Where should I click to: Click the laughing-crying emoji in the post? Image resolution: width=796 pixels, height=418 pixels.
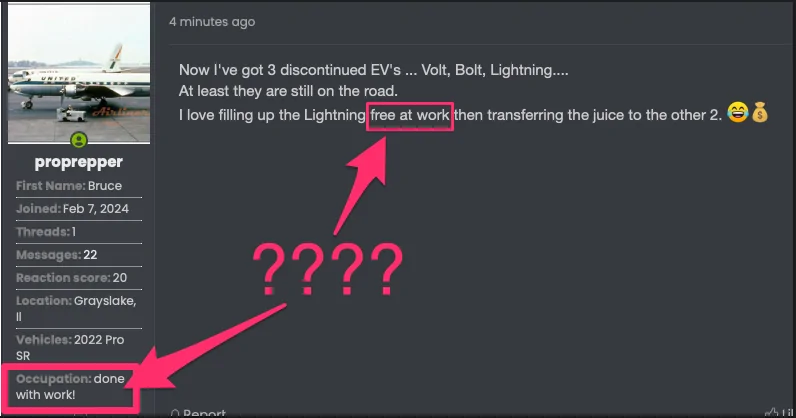(738, 112)
